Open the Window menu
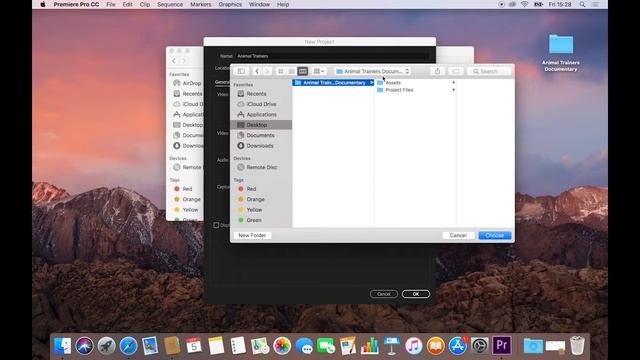The width and height of the screenshot is (640, 360). pos(259,4)
